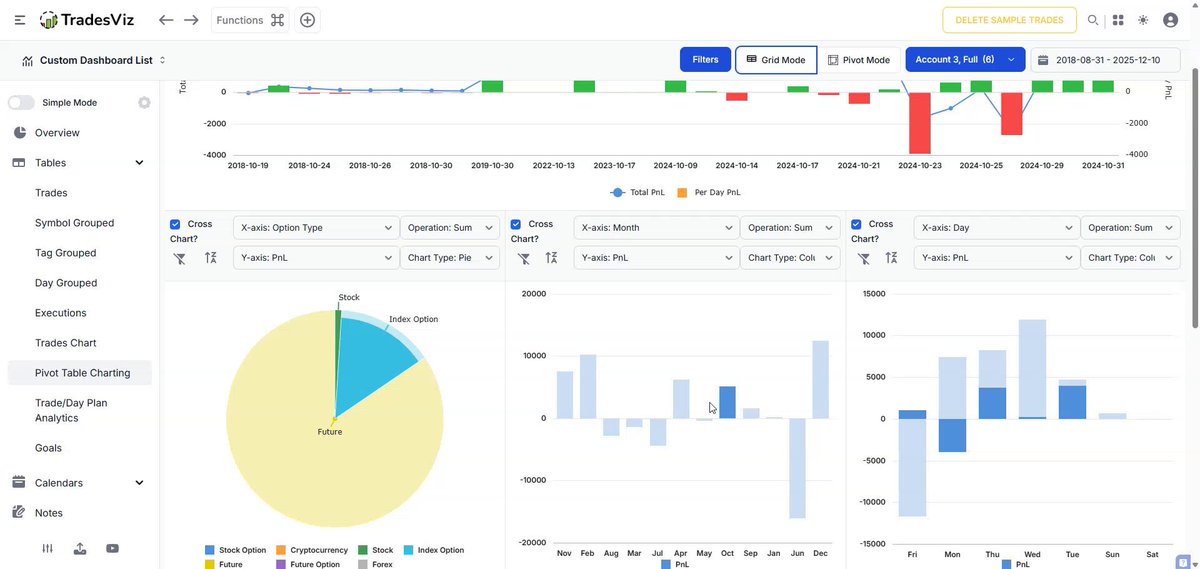This screenshot has width=1200, height=569.
Task: Uncheck Cross Chart in the Day chart panel
Action: 856,224
